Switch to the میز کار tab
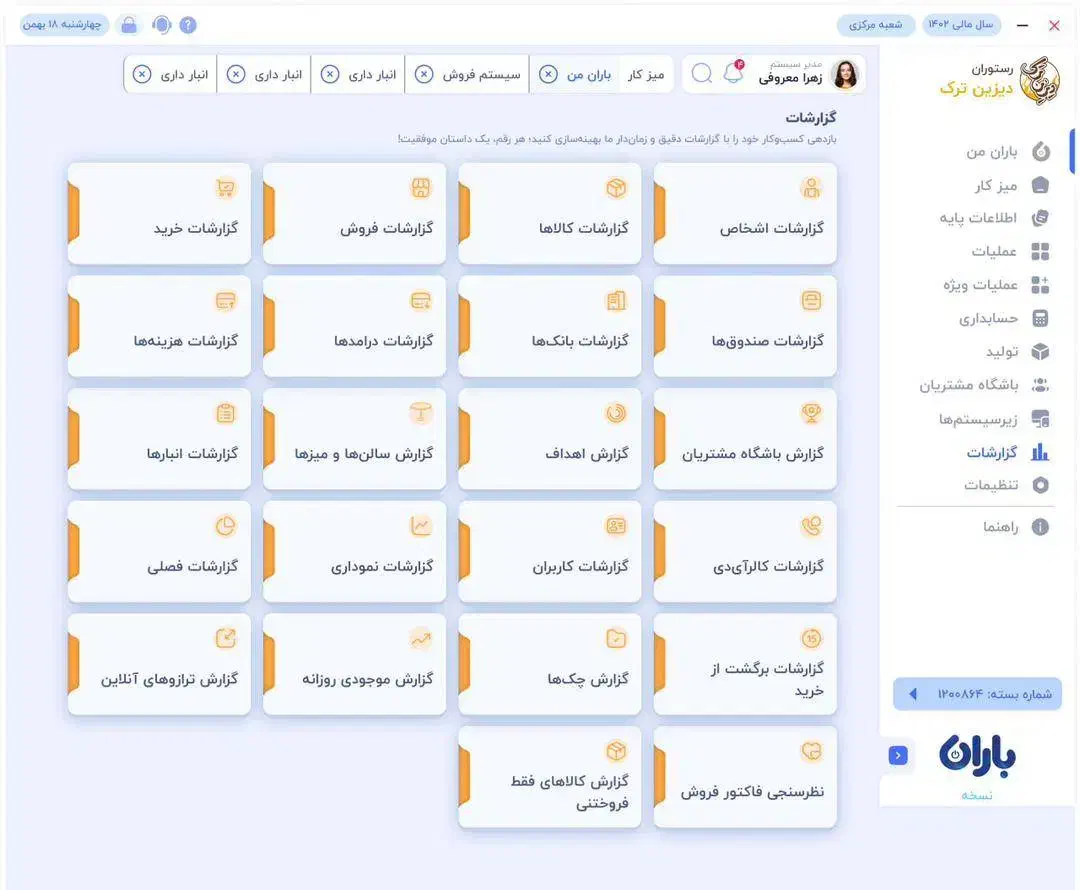The image size is (1080, 890). (648, 71)
